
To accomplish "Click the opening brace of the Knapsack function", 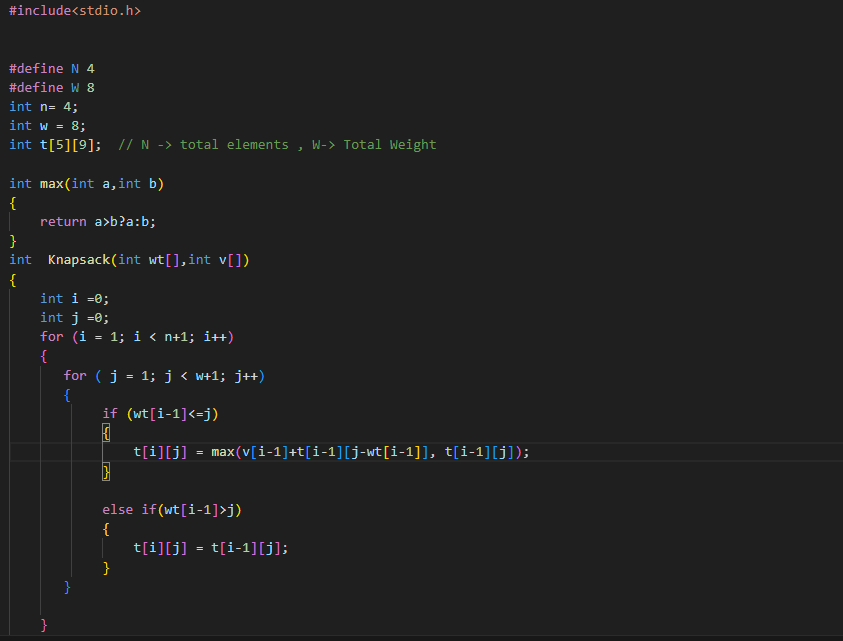I will (x=13, y=280).
